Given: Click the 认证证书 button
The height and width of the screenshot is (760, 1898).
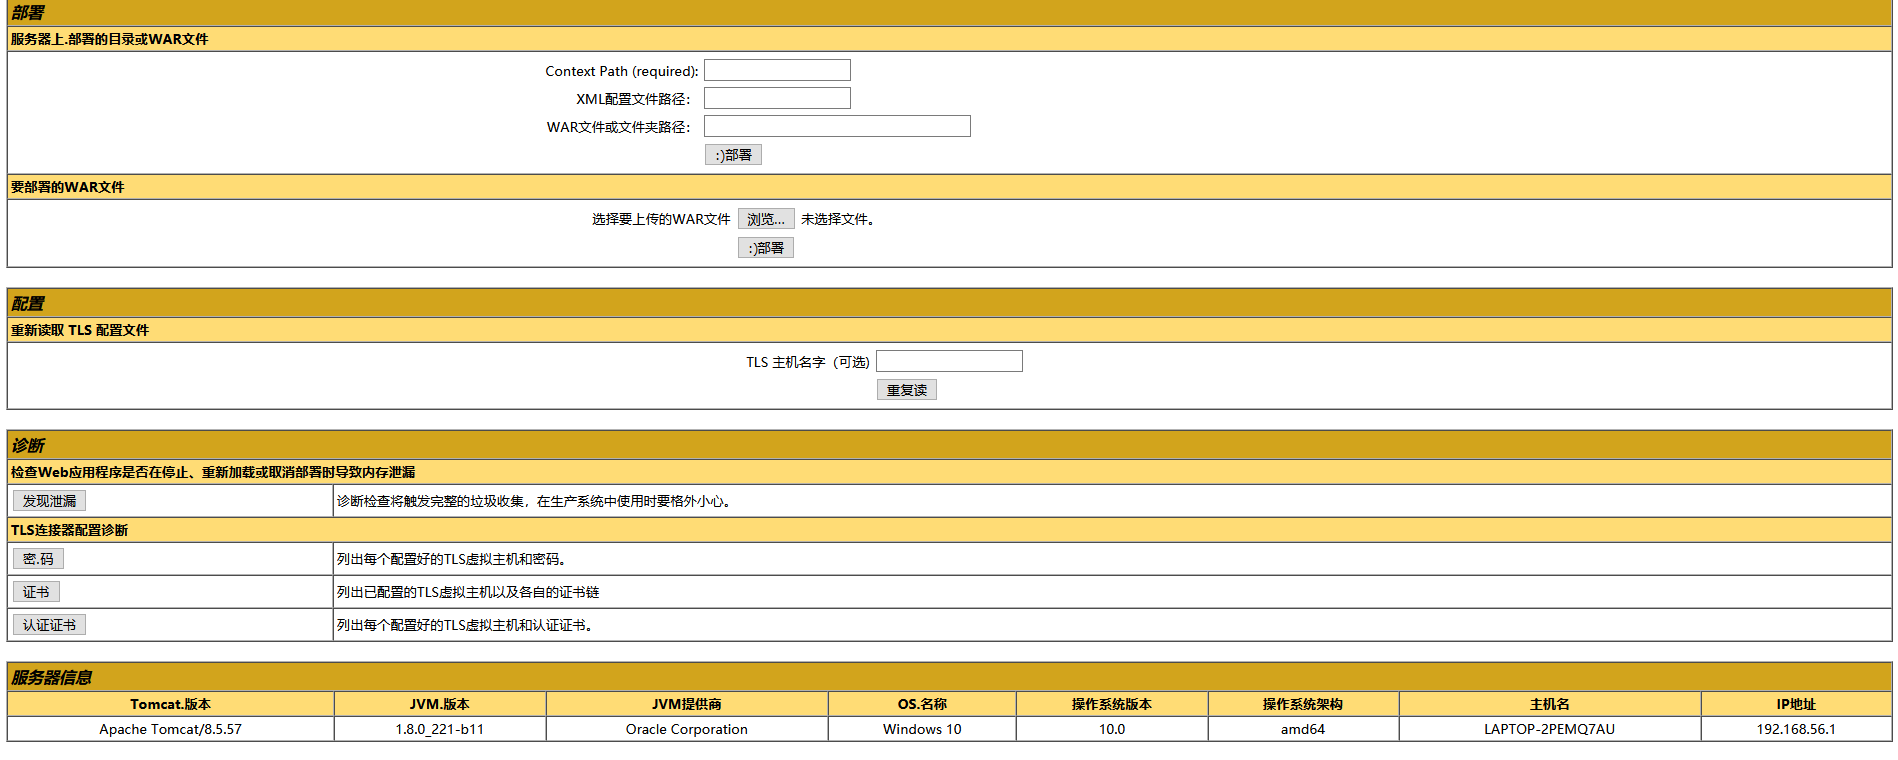Looking at the screenshot, I should (x=49, y=625).
